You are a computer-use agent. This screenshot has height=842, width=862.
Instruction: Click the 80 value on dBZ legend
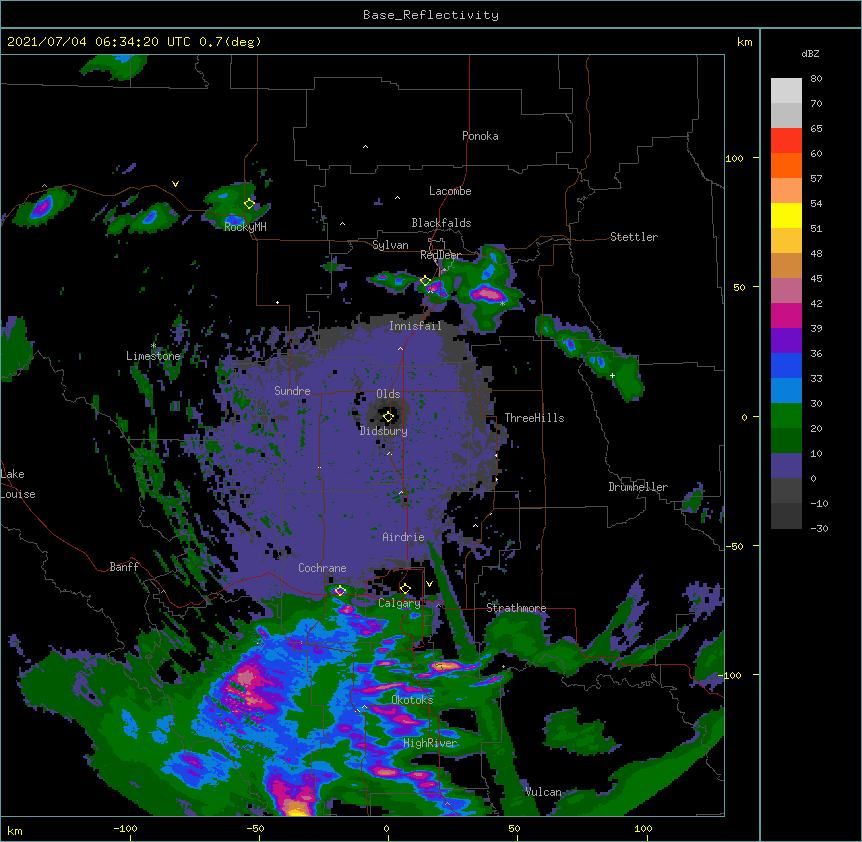click(x=816, y=79)
